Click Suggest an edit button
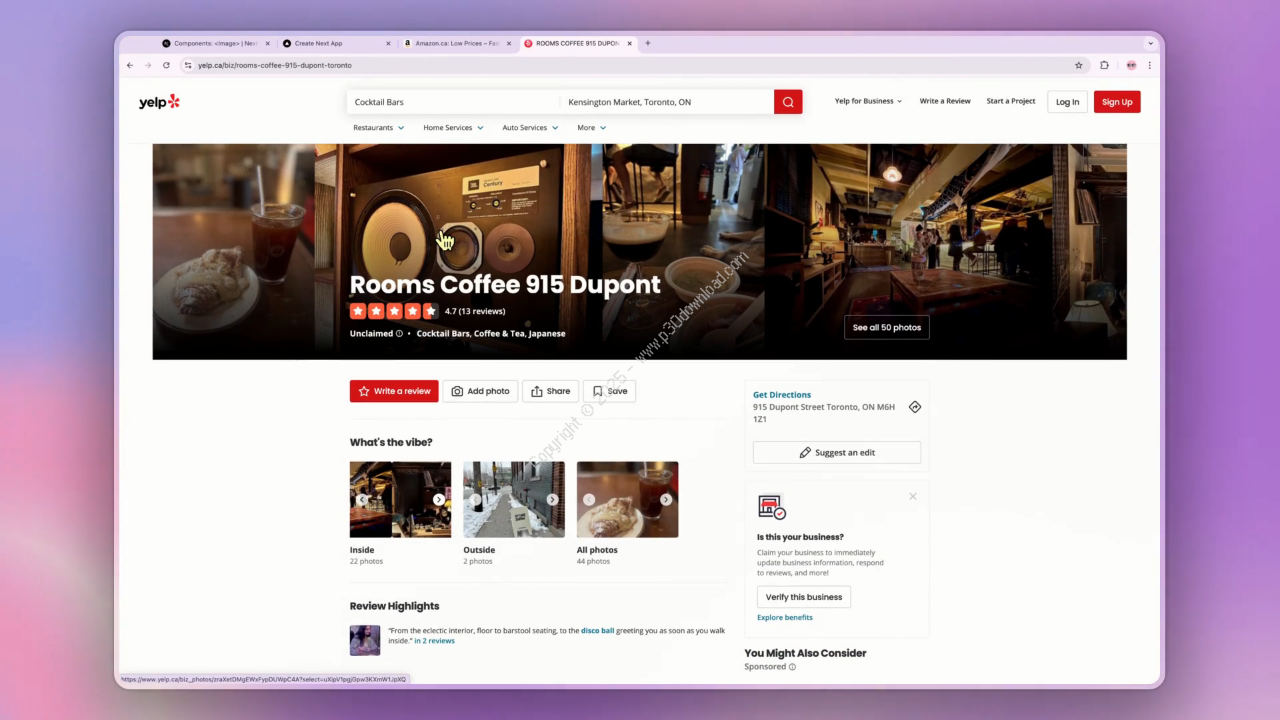This screenshot has width=1280, height=720. (837, 452)
